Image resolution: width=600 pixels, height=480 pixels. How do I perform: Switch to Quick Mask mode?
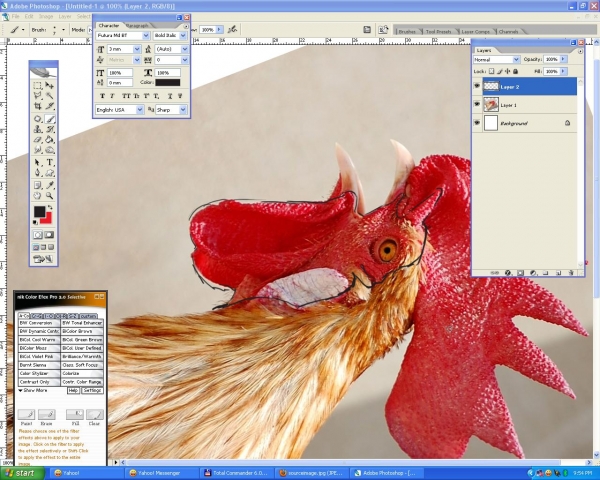[x=49, y=235]
